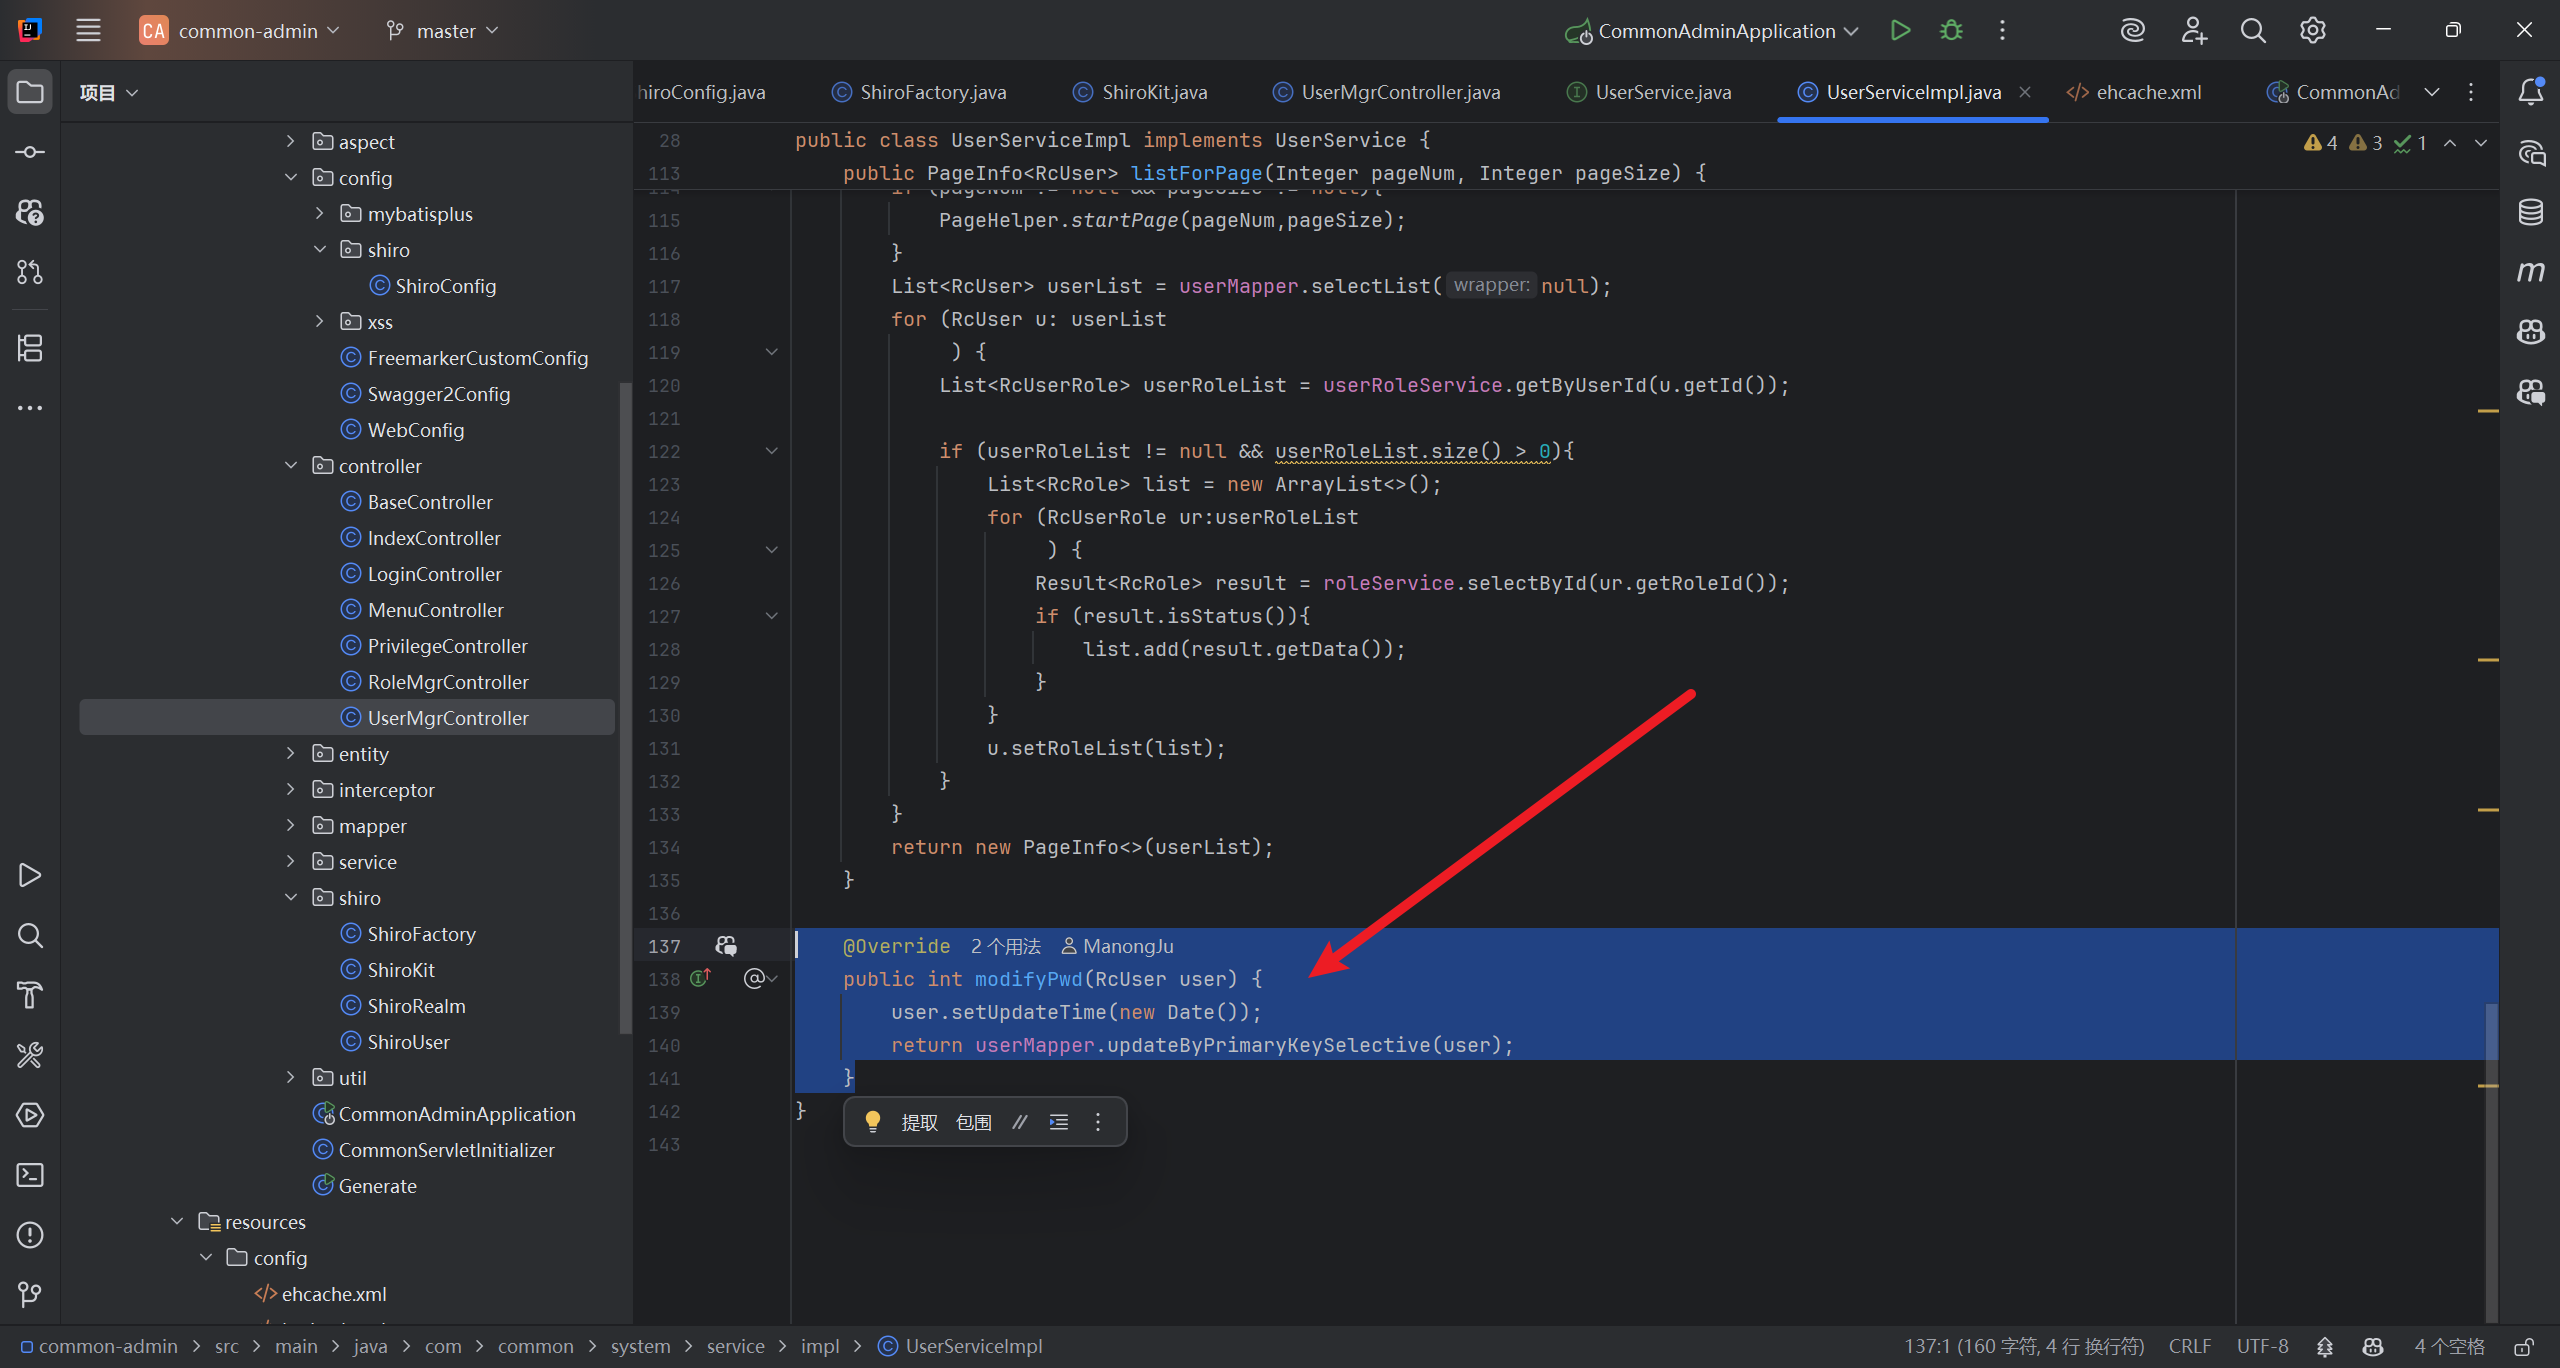Fold the code block at line 122

(x=772, y=451)
